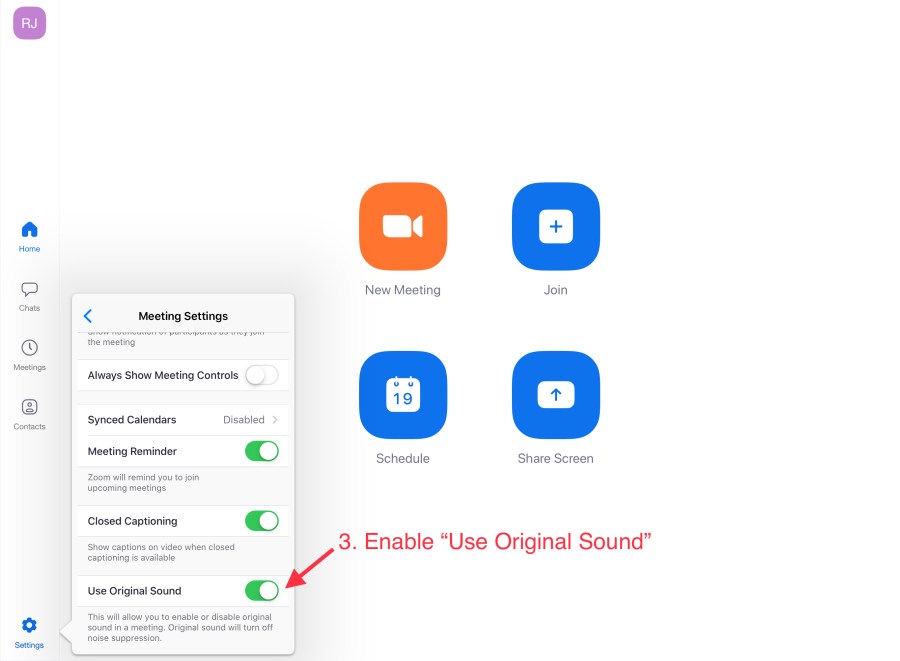Click the orange New Meeting camera icon
The height and width of the screenshot is (661, 900).
click(403, 227)
